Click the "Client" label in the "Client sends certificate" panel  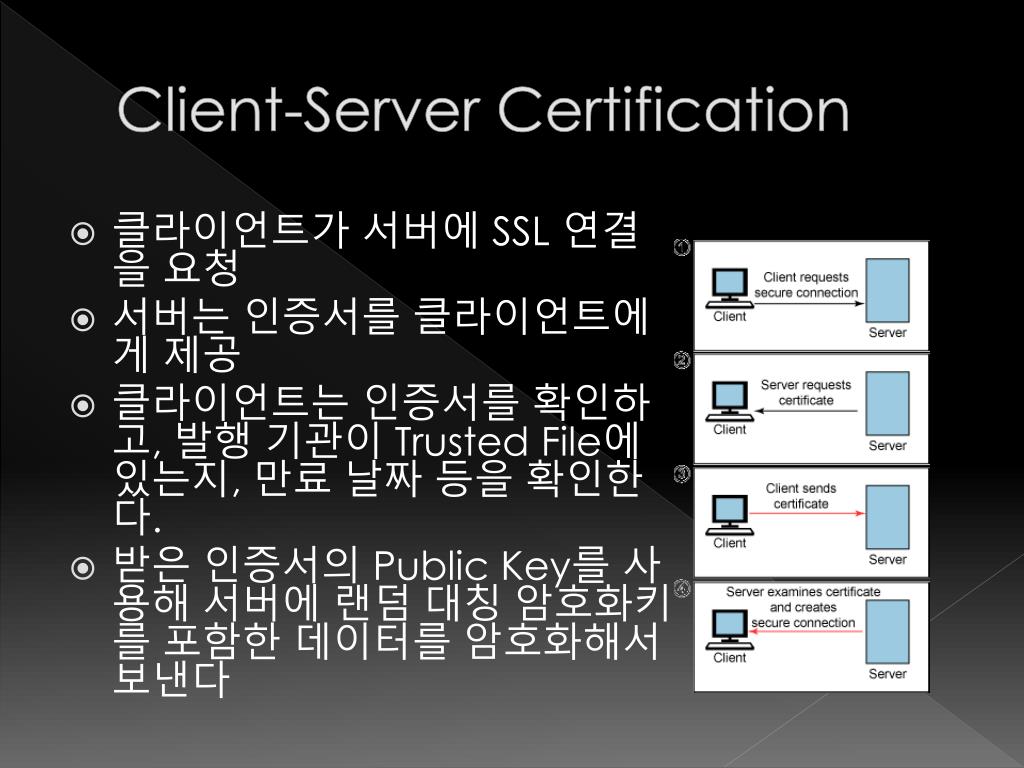coord(729,543)
